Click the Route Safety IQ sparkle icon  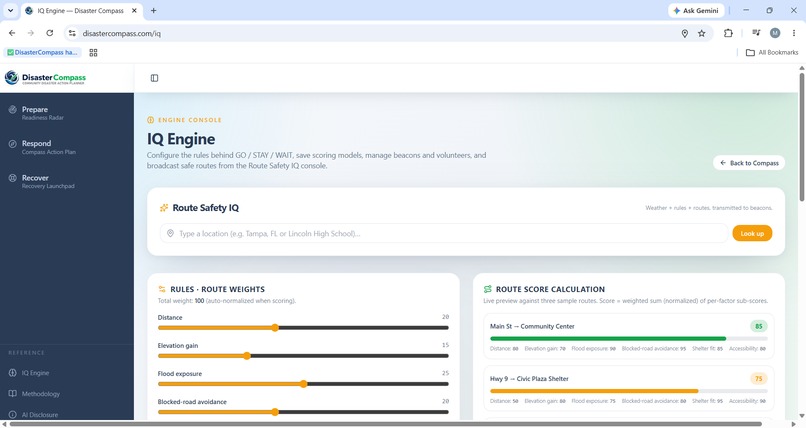click(x=164, y=208)
